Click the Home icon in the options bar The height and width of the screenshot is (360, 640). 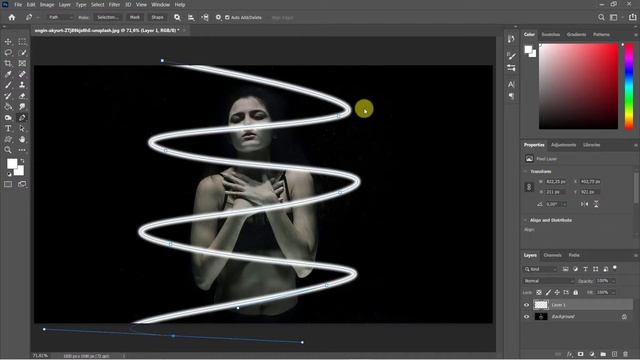(x=12, y=17)
